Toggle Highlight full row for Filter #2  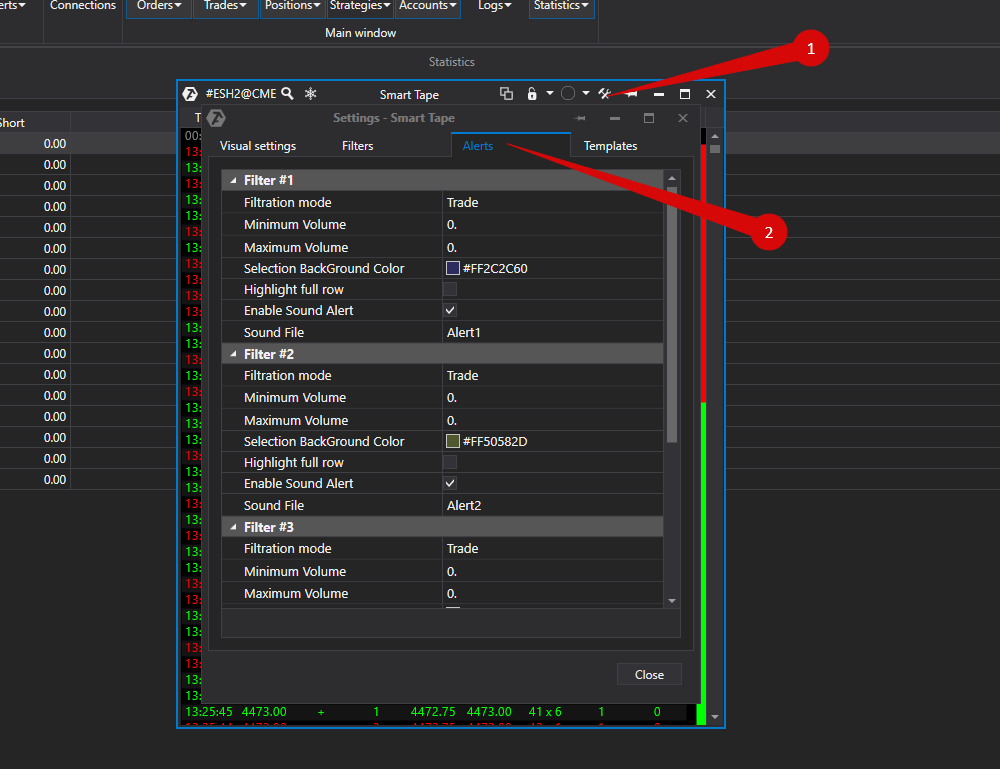(x=450, y=462)
